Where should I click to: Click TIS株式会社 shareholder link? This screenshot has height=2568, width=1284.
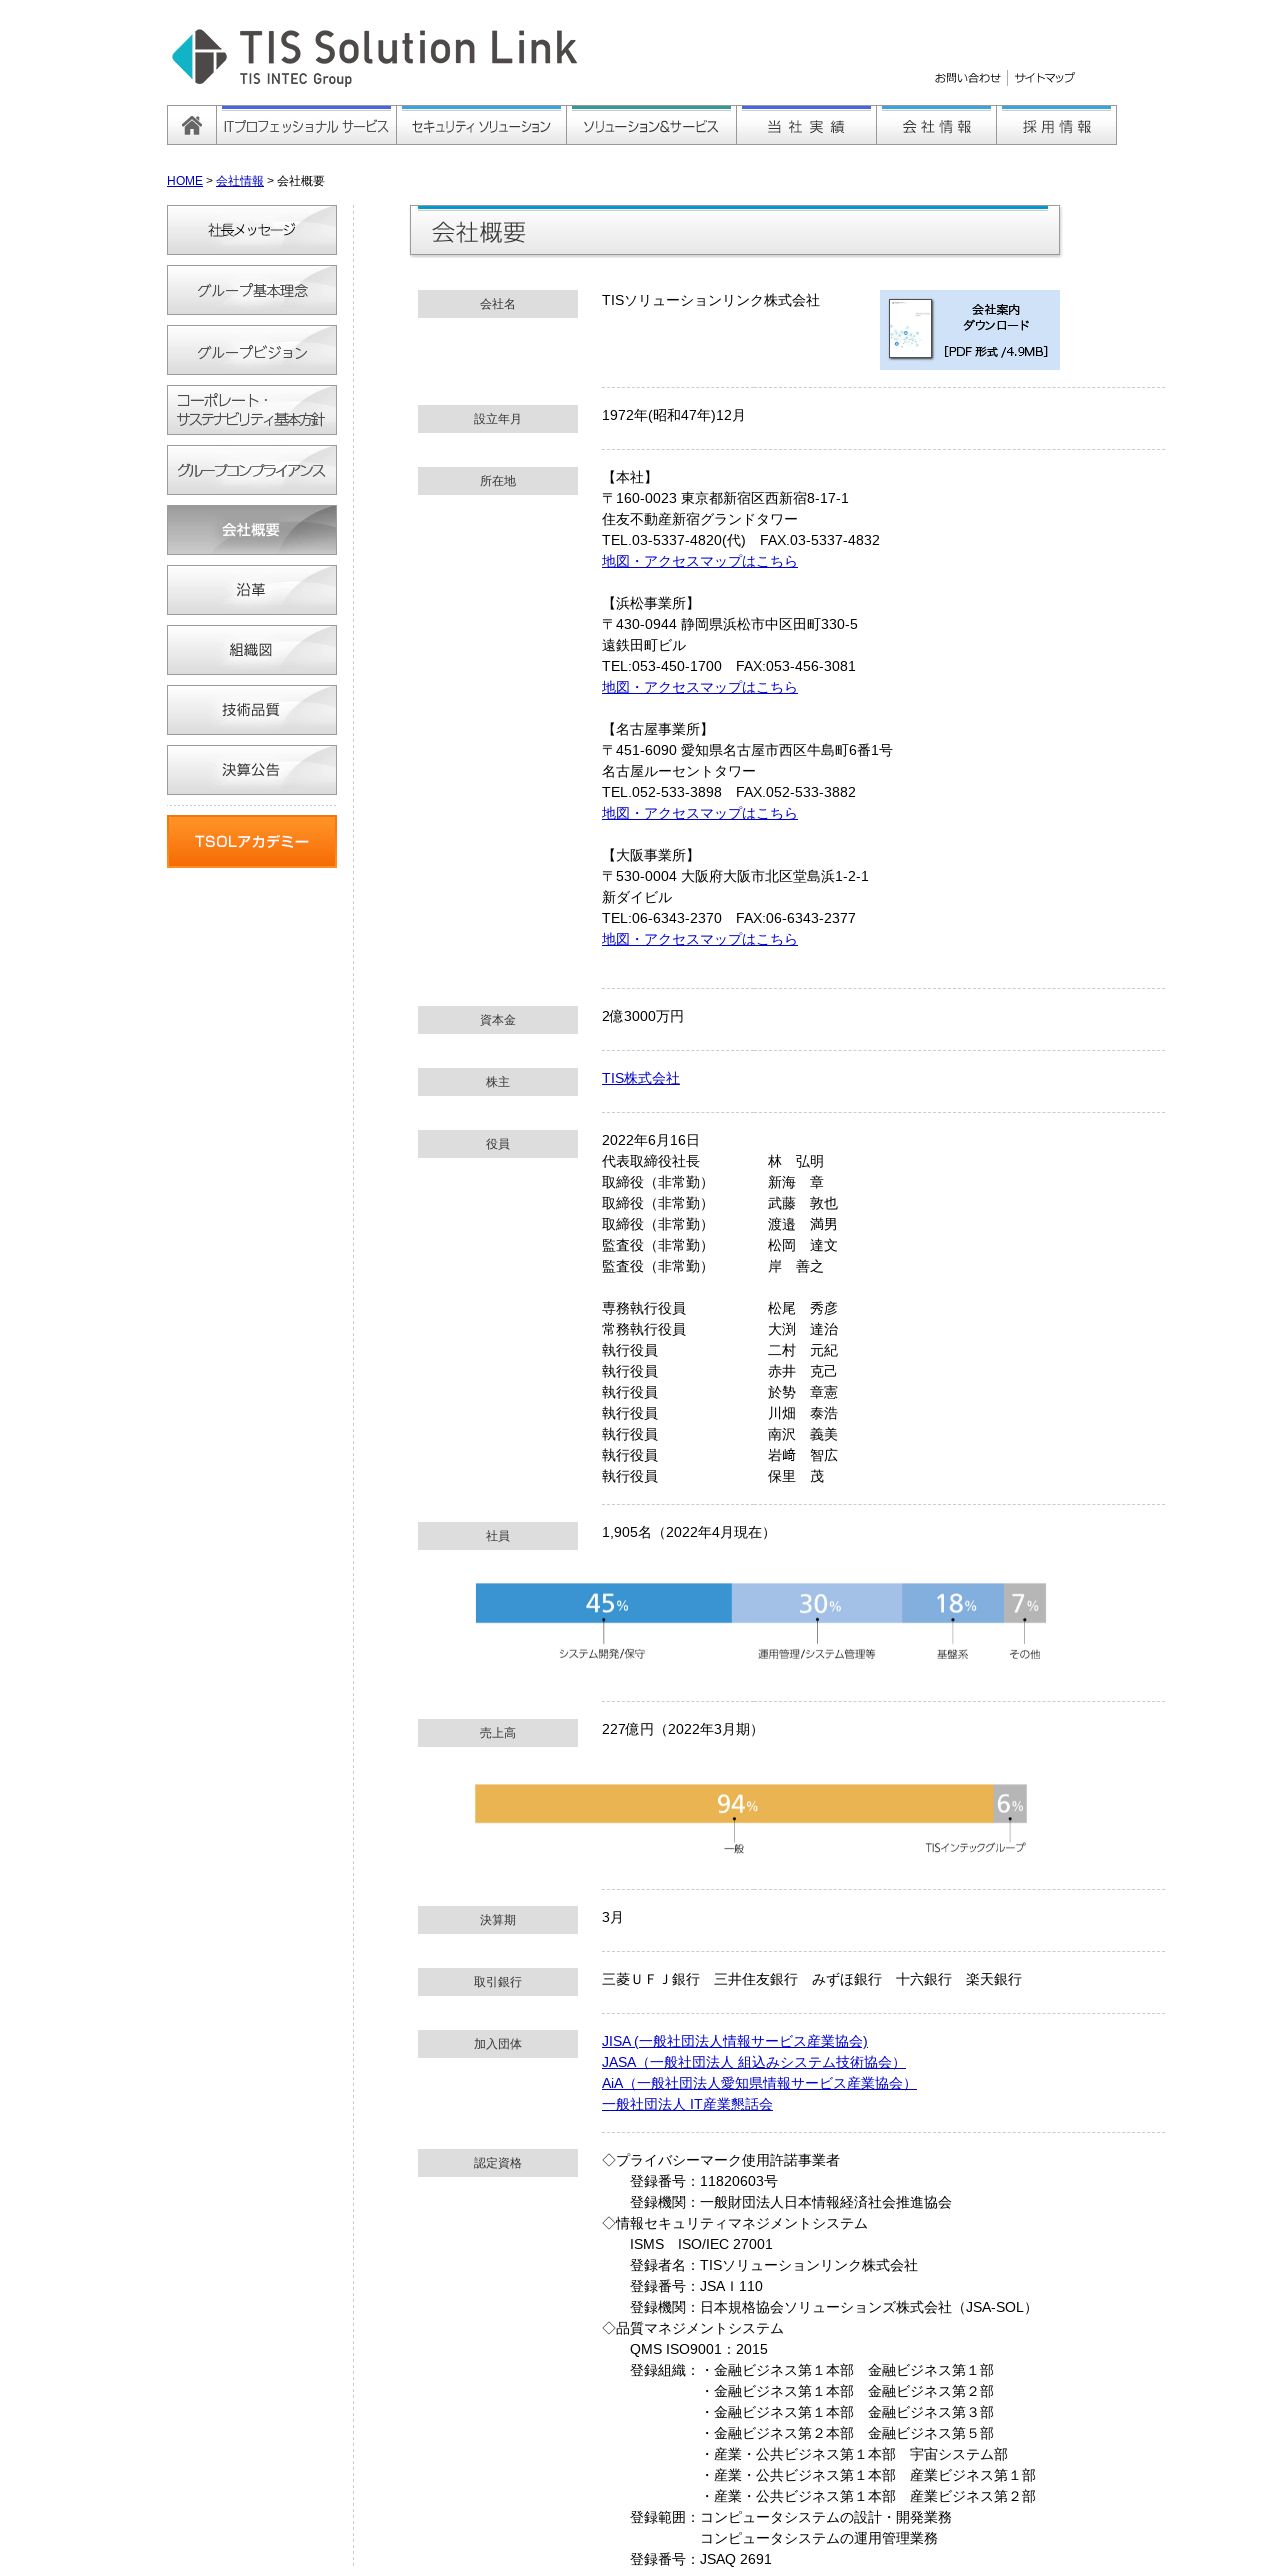point(640,1078)
